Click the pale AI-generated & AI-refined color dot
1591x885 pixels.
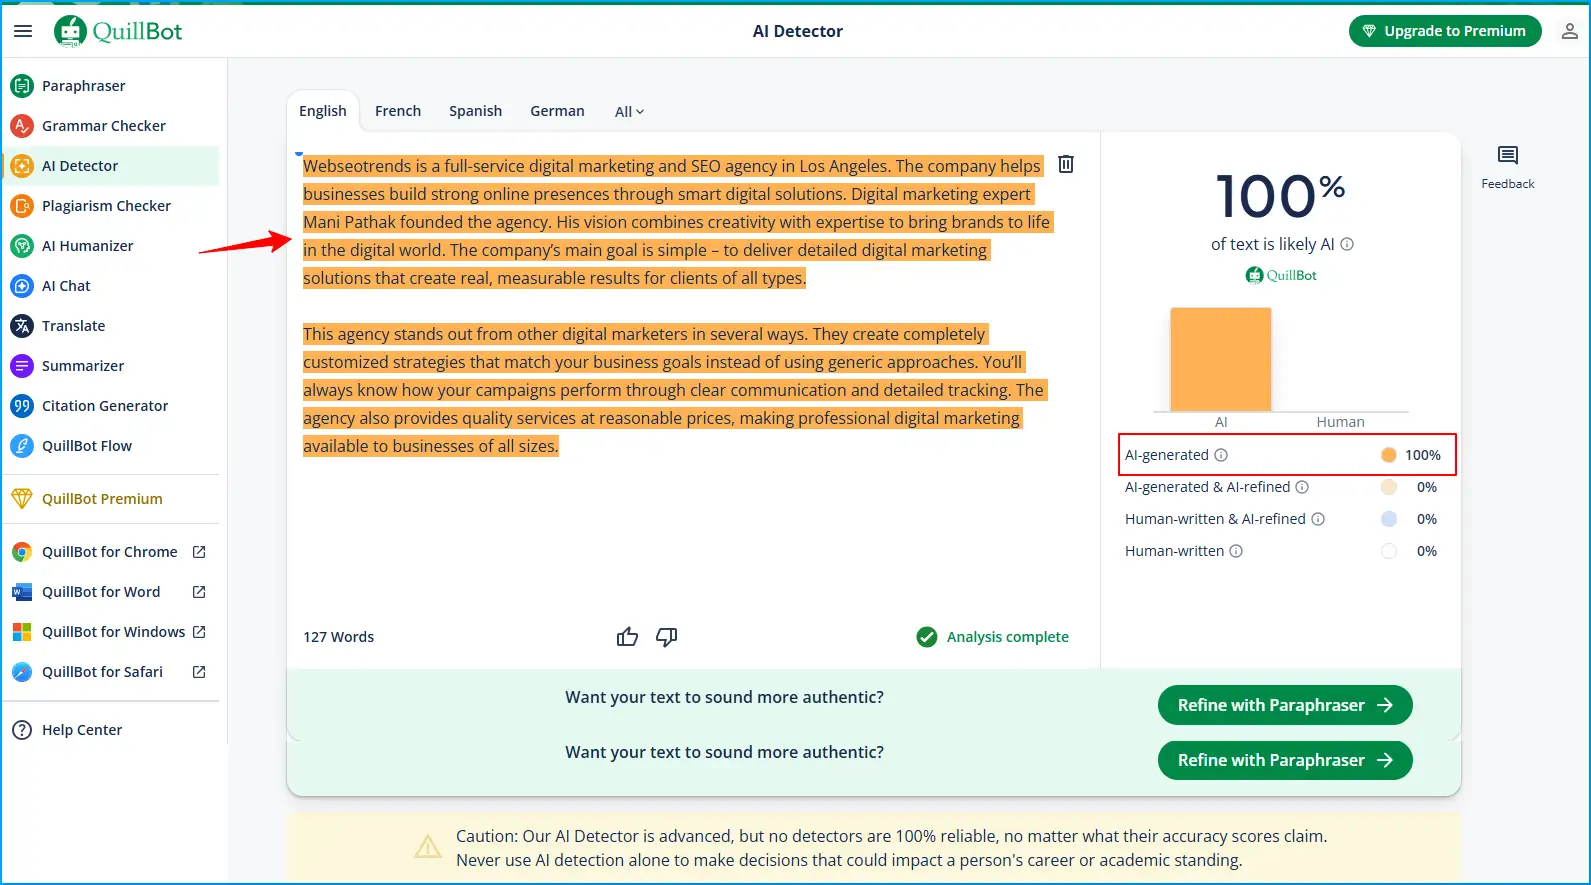click(1389, 487)
